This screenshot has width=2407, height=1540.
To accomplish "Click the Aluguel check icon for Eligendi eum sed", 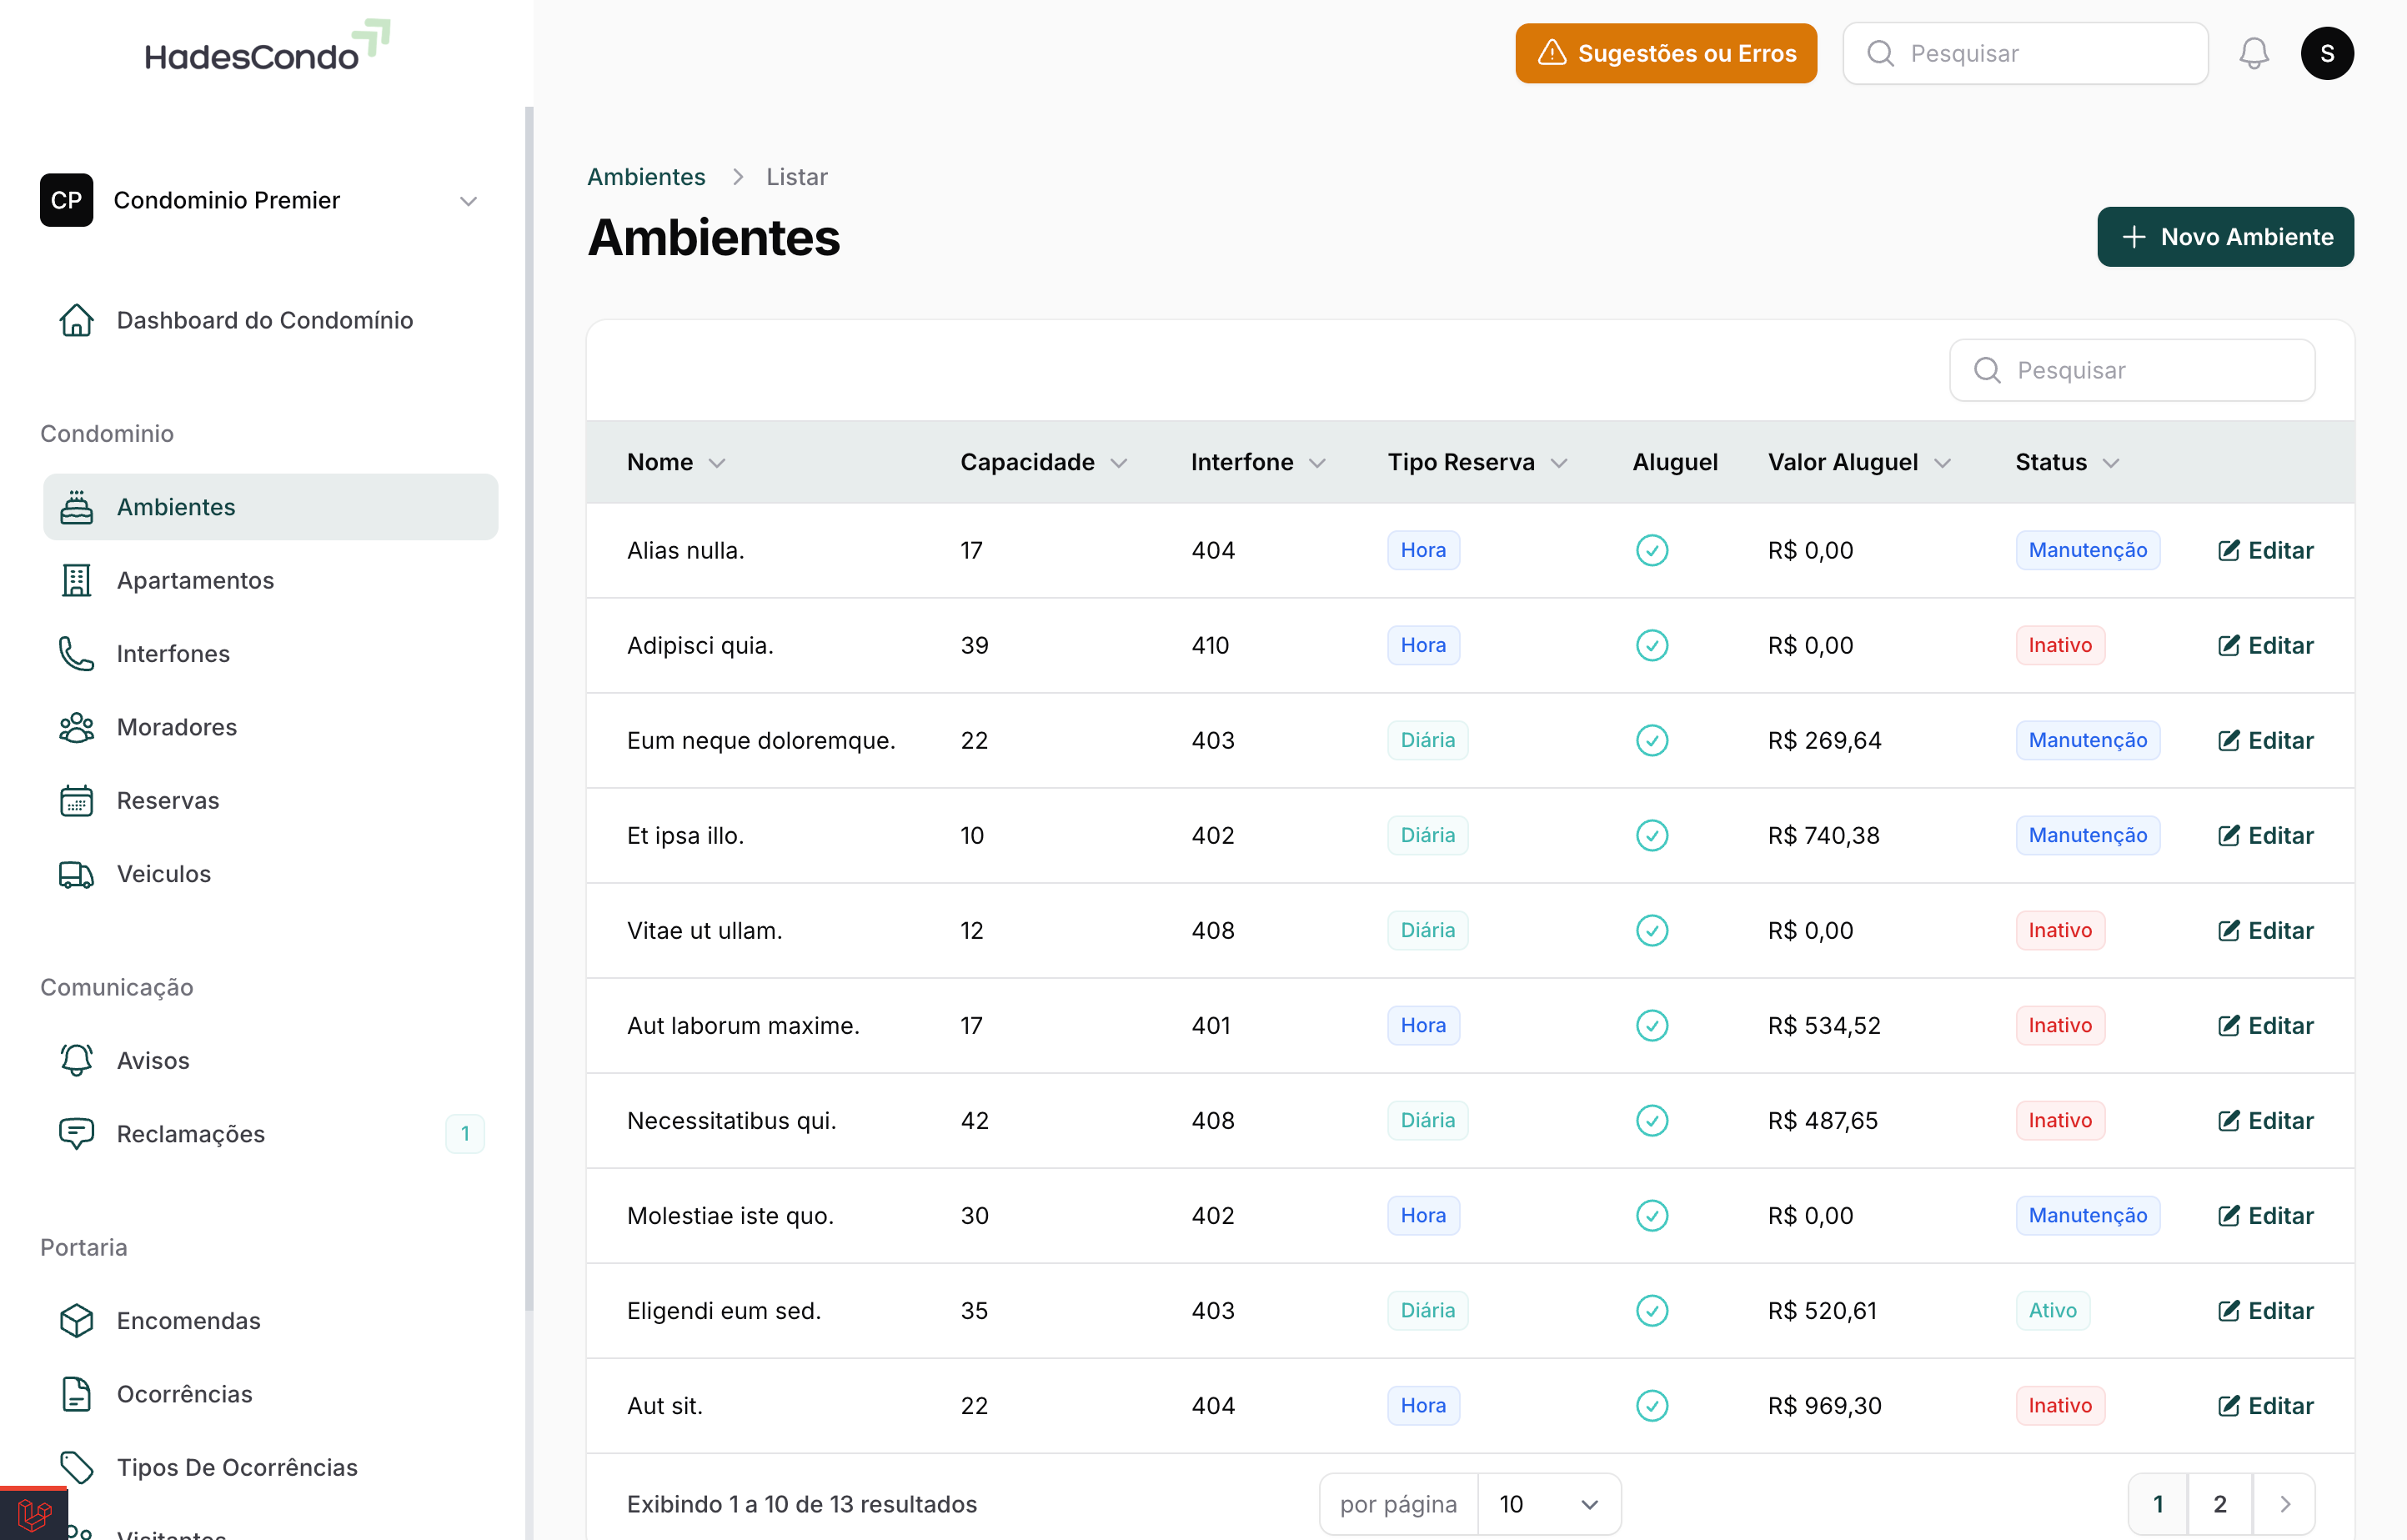I will 1651,1310.
